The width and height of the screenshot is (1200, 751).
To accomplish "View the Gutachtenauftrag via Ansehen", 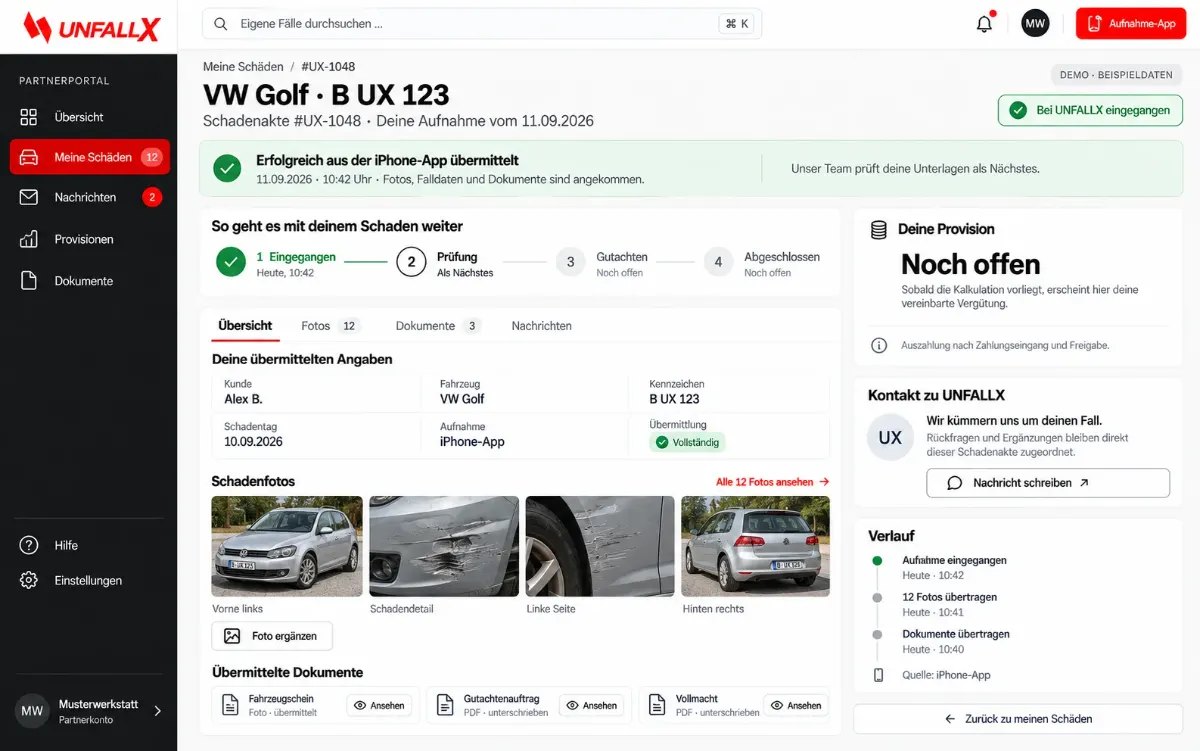I will pos(591,705).
